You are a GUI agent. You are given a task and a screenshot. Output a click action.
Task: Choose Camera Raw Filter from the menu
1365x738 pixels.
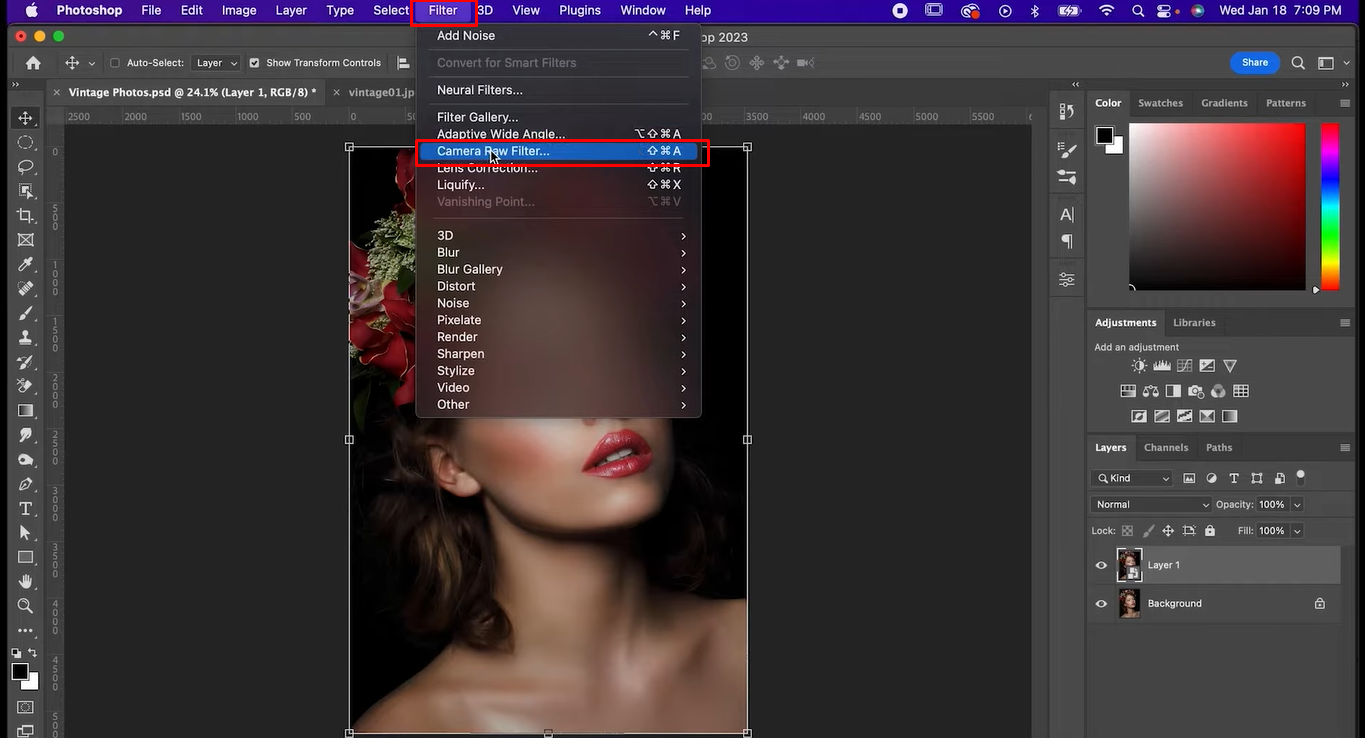tap(493, 152)
